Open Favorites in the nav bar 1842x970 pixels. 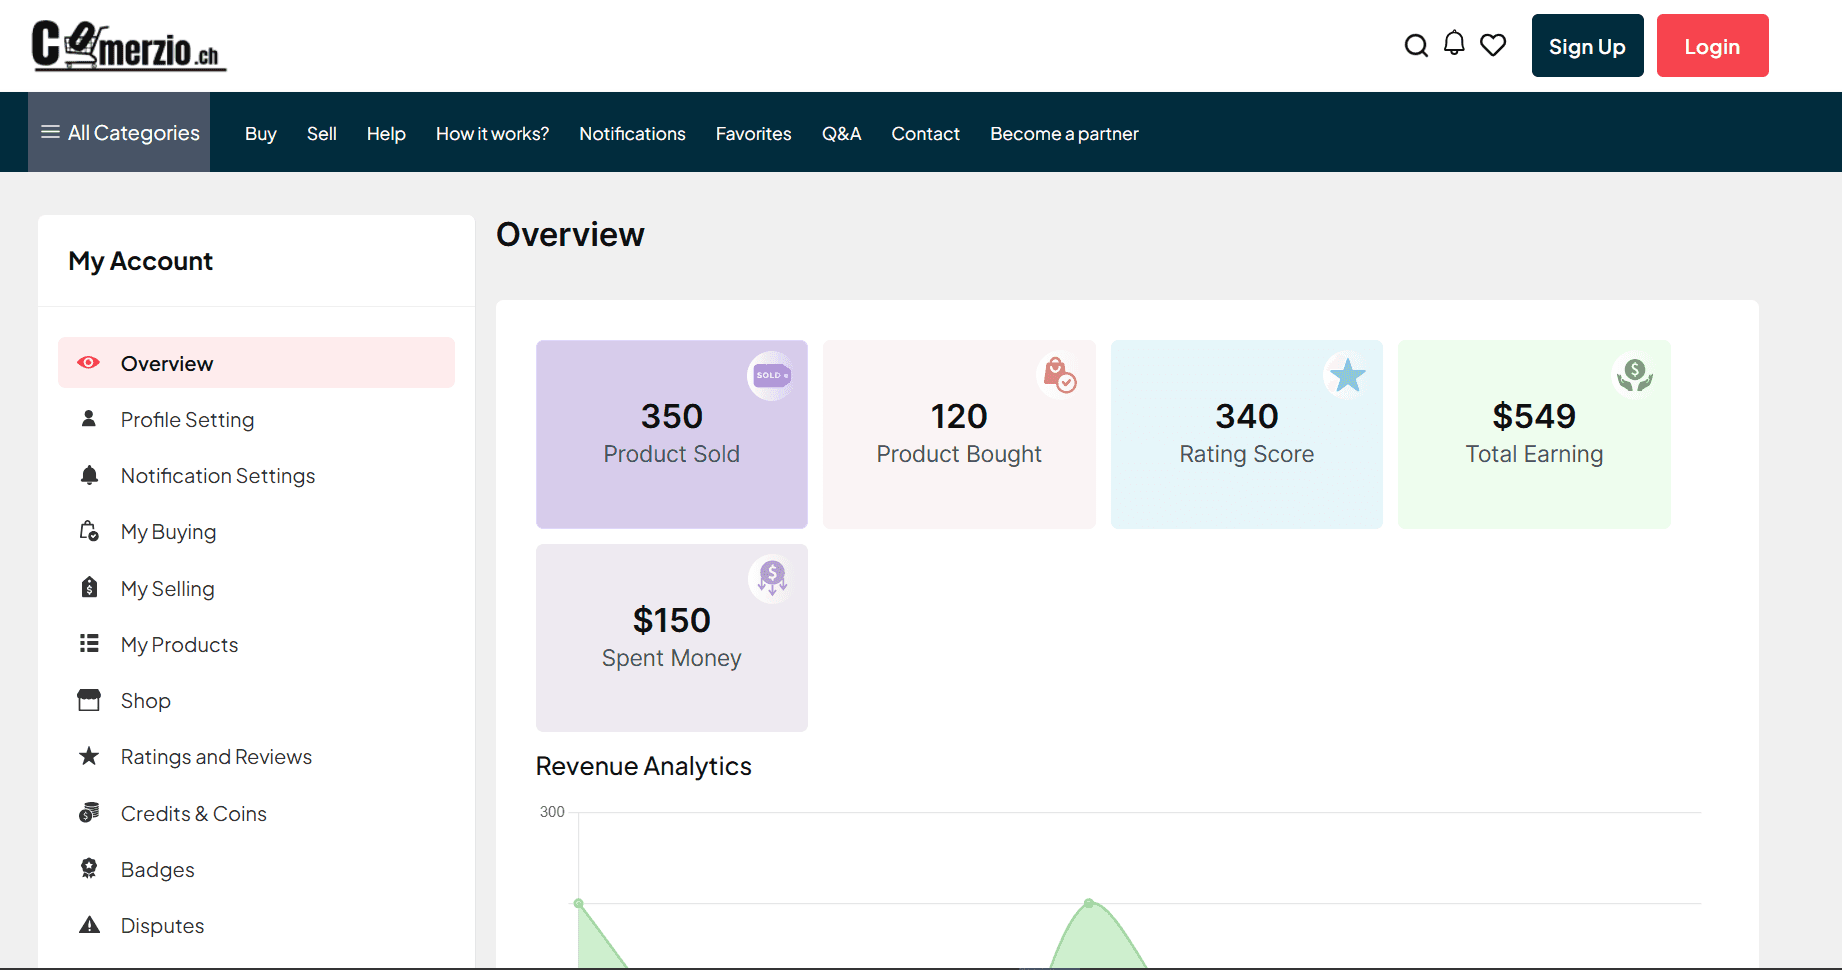pyautogui.click(x=753, y=133)
